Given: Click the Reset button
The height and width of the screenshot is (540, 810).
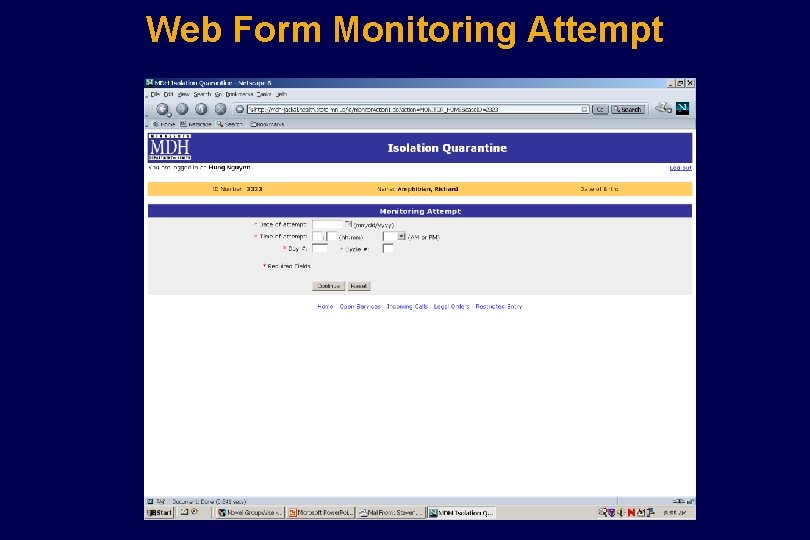Looking at the screenshot, I should tap(359, 286).
